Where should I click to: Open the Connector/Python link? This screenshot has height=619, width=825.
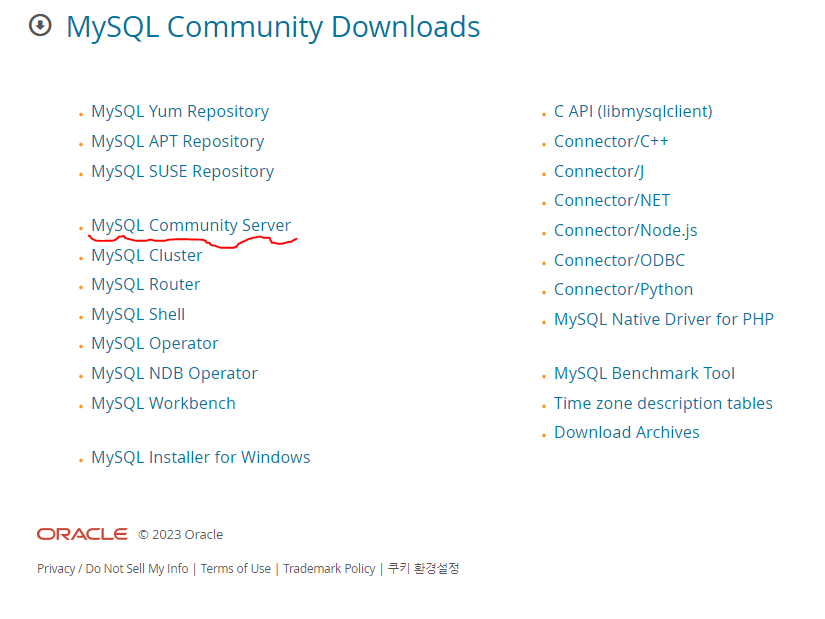coord(623,289)
